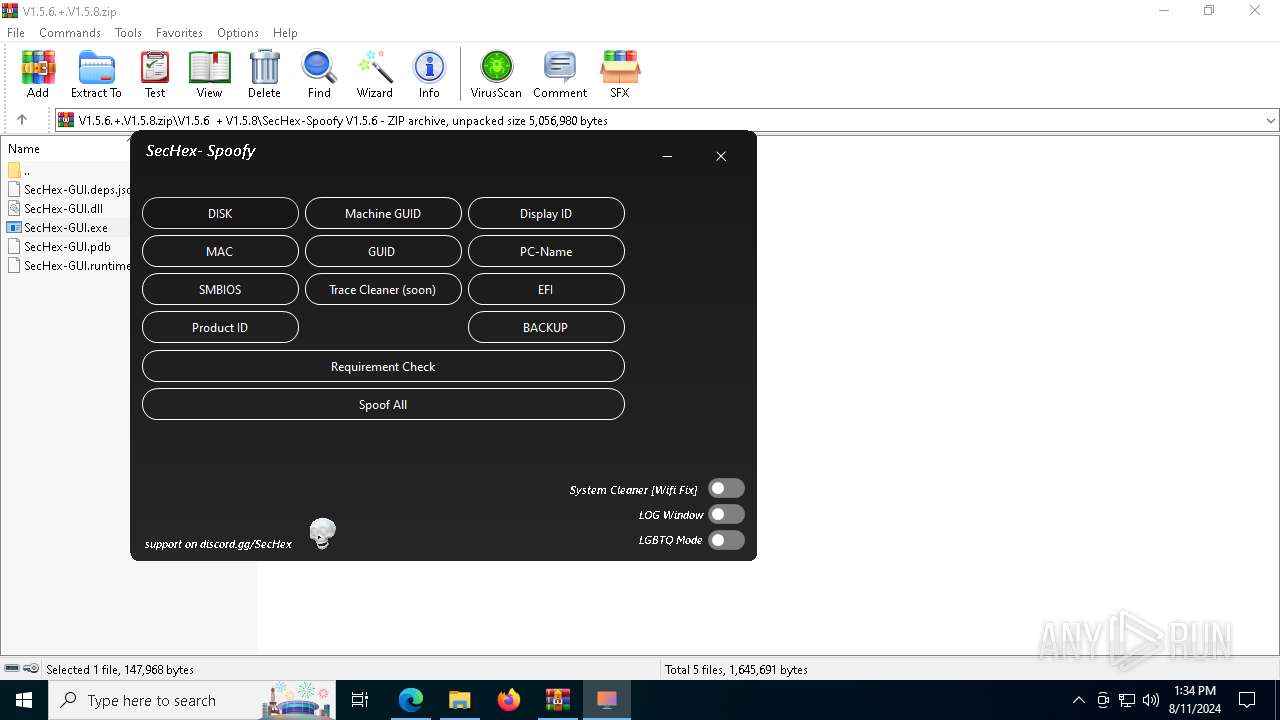1280x720 pixels.
Task: Click the Type here to search box
Action: [192, 700]
